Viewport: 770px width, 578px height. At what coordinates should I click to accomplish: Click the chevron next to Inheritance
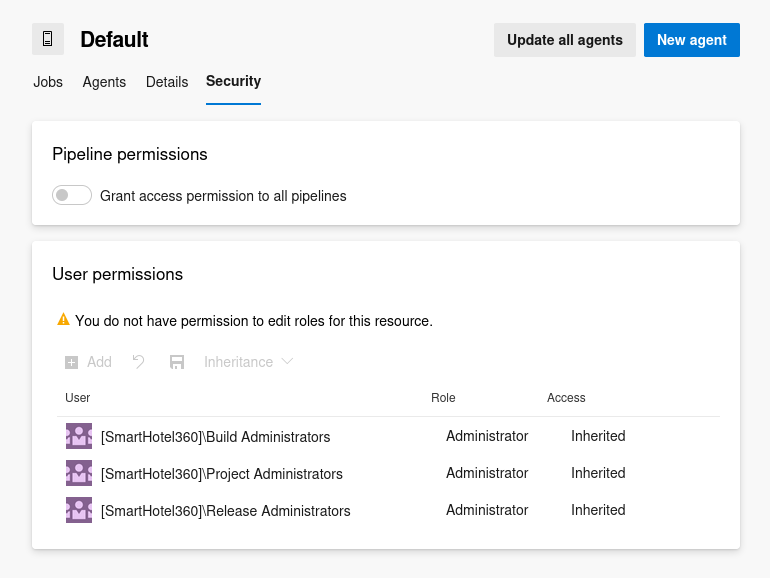(x=287, y=362)
